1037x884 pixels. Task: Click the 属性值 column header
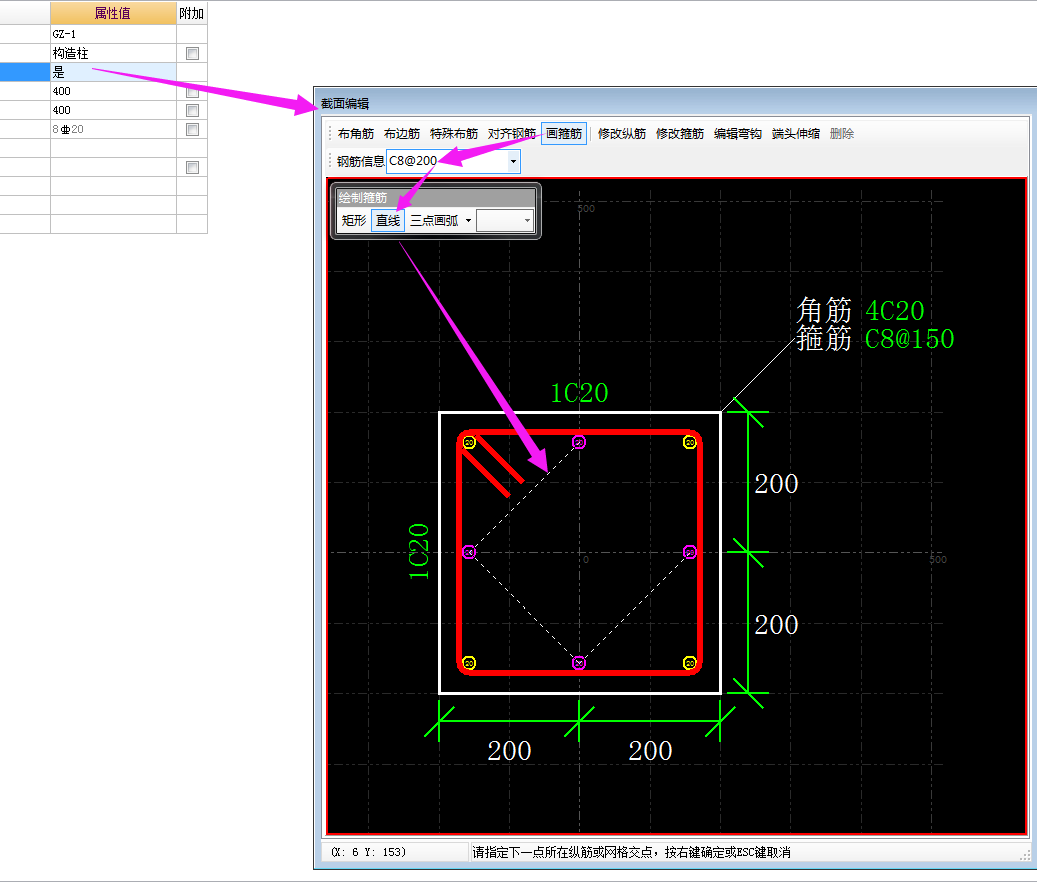(113, 13)
